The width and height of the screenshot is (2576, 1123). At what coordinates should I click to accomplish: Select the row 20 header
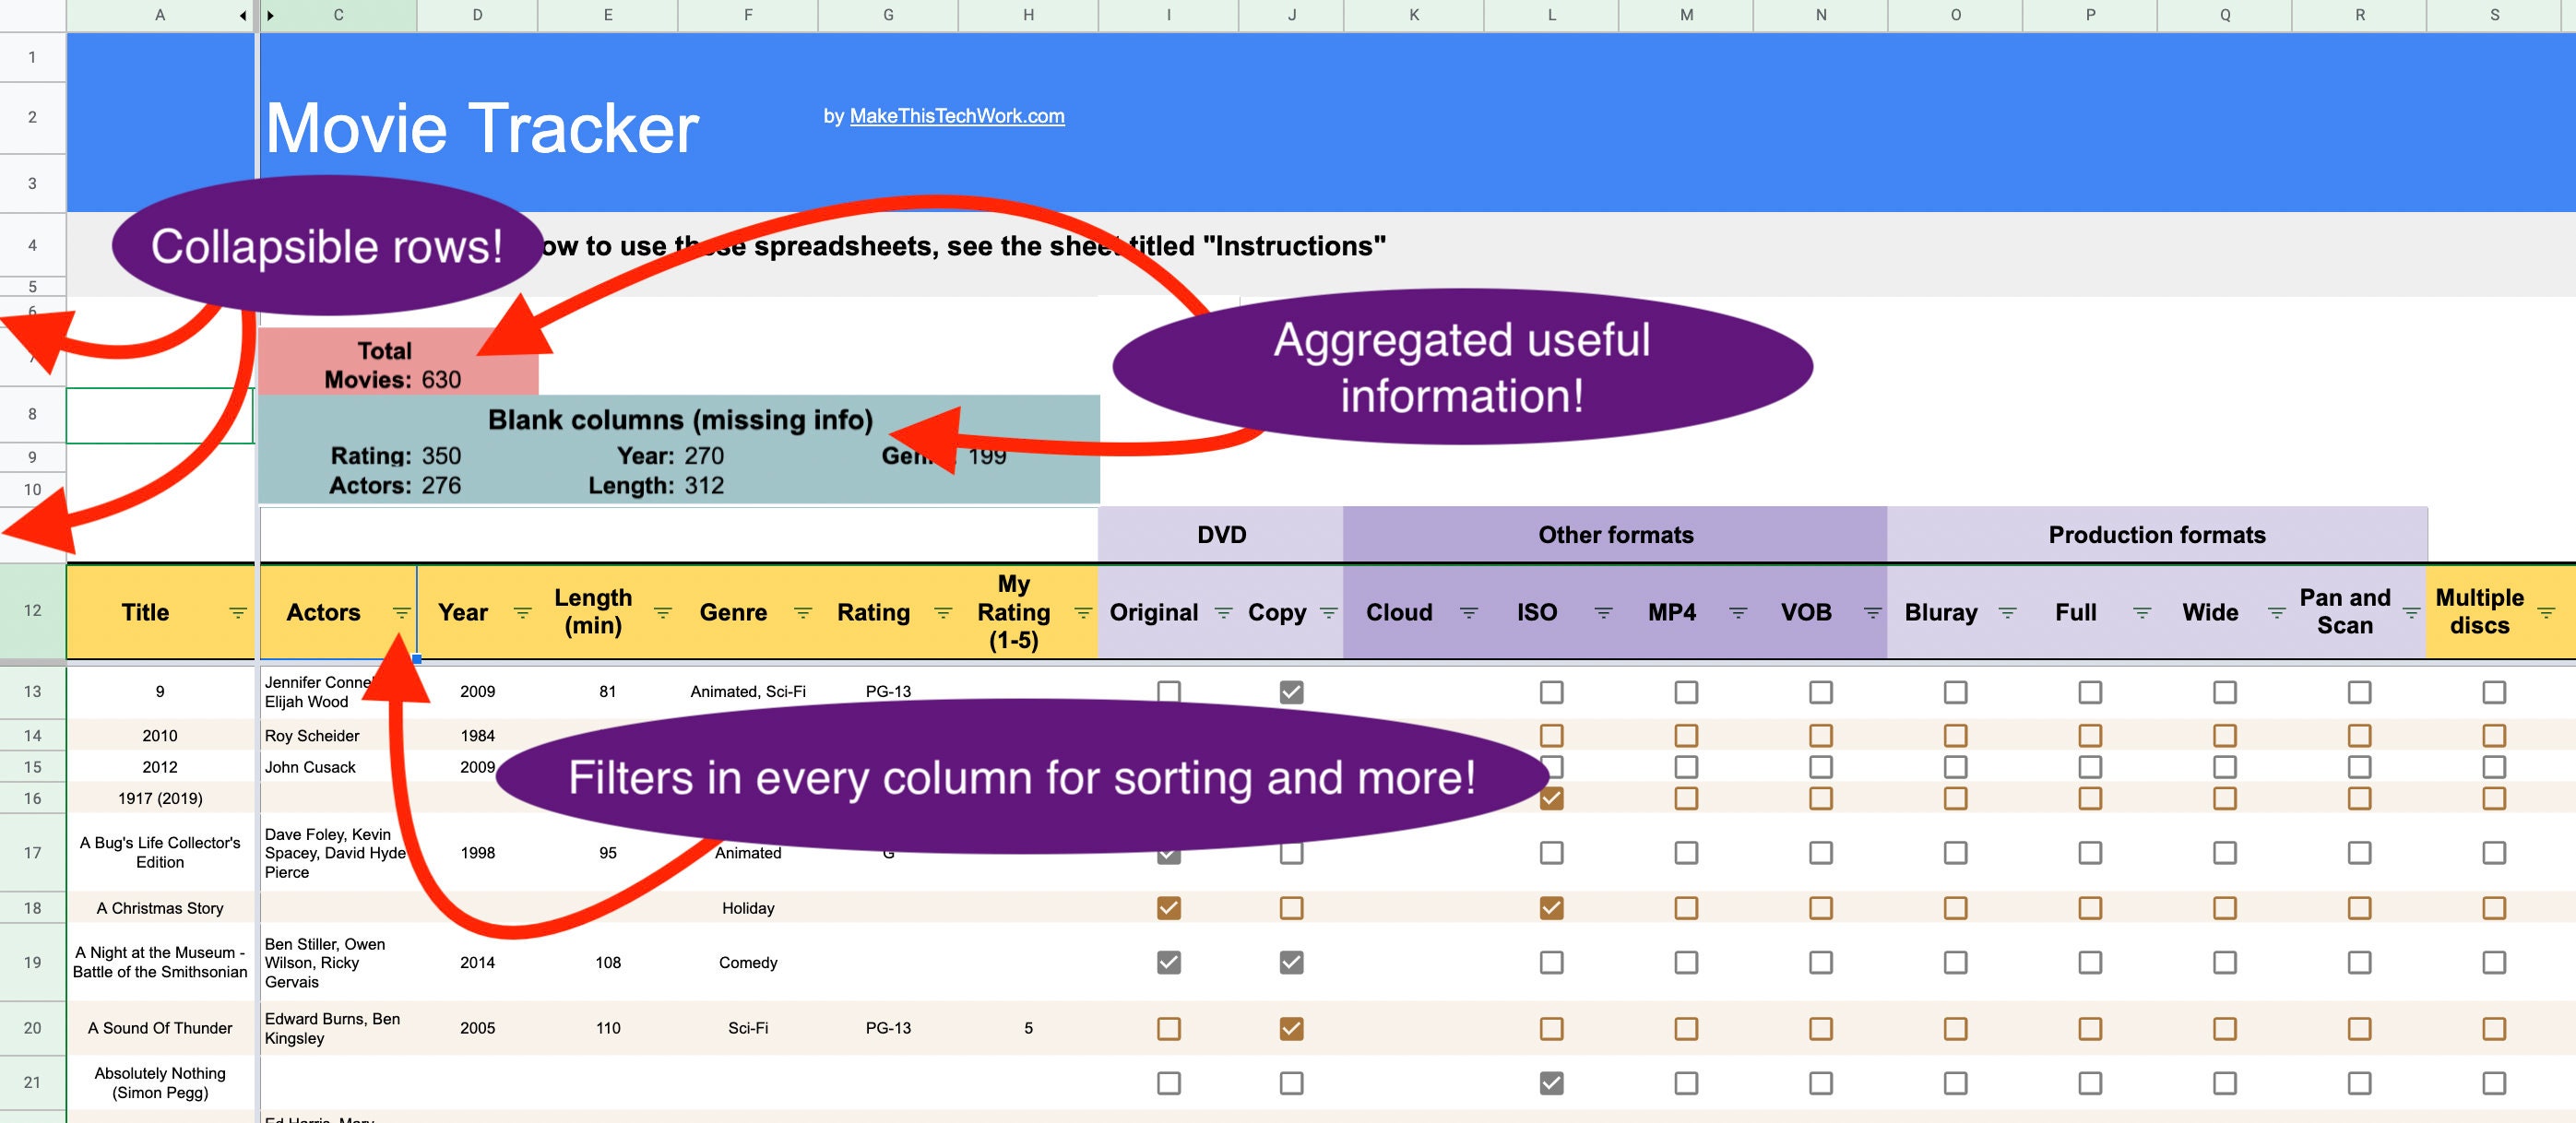tap(33, 1028)
